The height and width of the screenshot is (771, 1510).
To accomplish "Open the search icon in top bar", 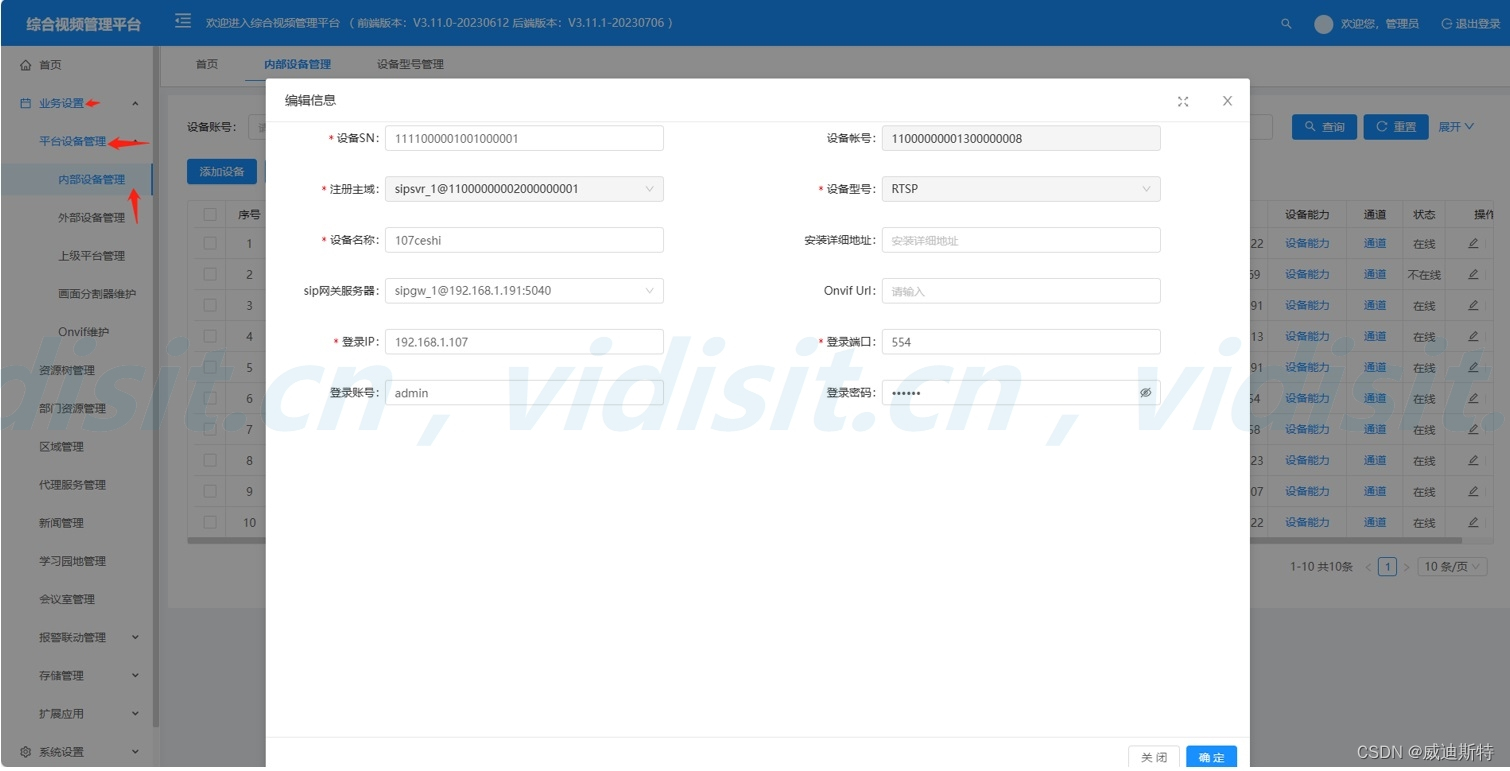I will pyautogui.click(x=1286, y=23).
